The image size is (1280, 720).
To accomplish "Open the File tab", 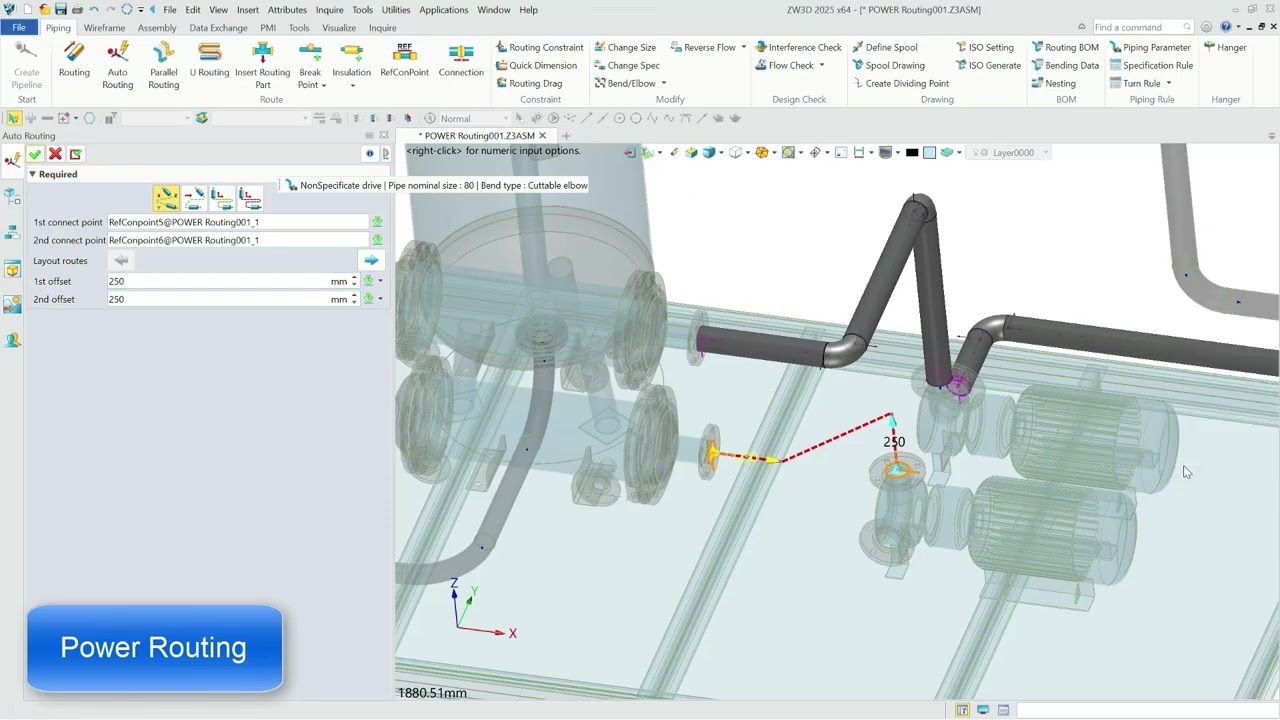I will (19, 28).
